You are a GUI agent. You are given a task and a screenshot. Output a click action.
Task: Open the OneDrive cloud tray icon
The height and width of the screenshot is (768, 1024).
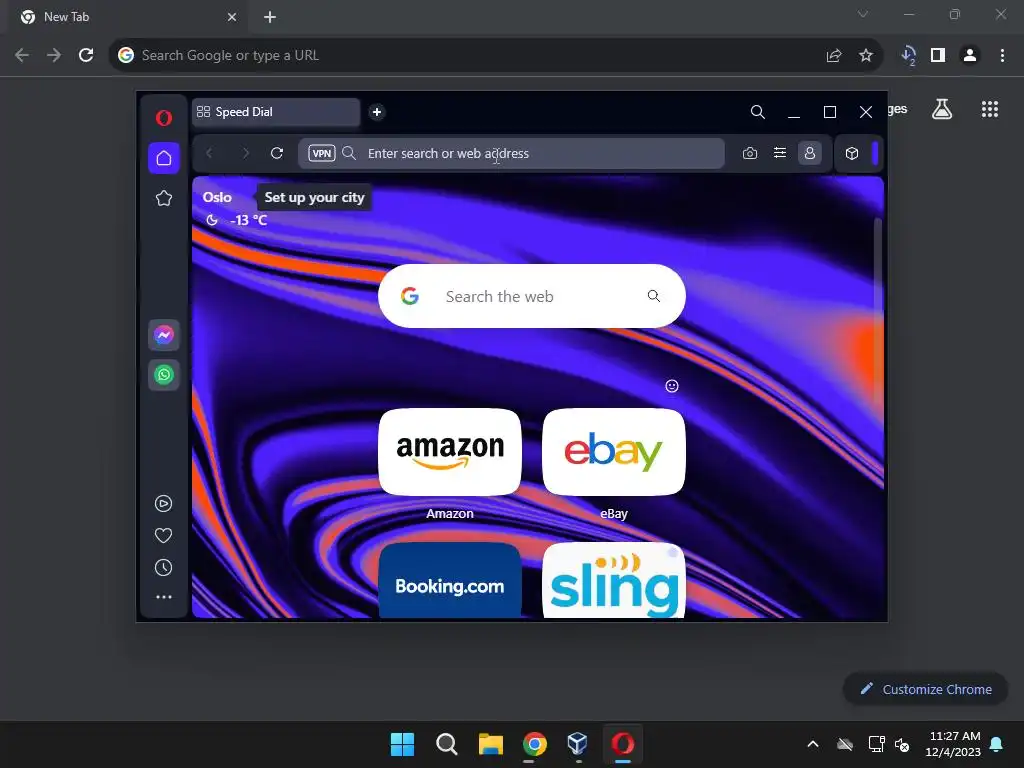845,744
